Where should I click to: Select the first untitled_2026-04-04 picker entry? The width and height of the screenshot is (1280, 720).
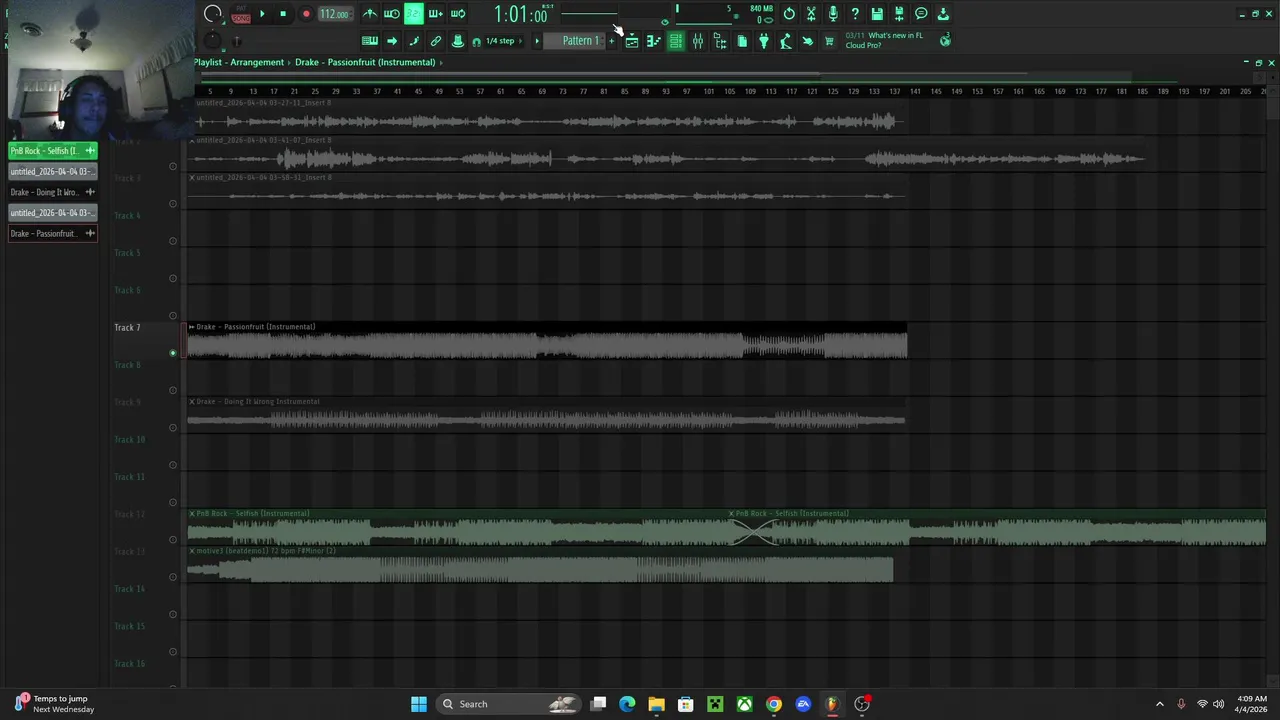[53, 171]
